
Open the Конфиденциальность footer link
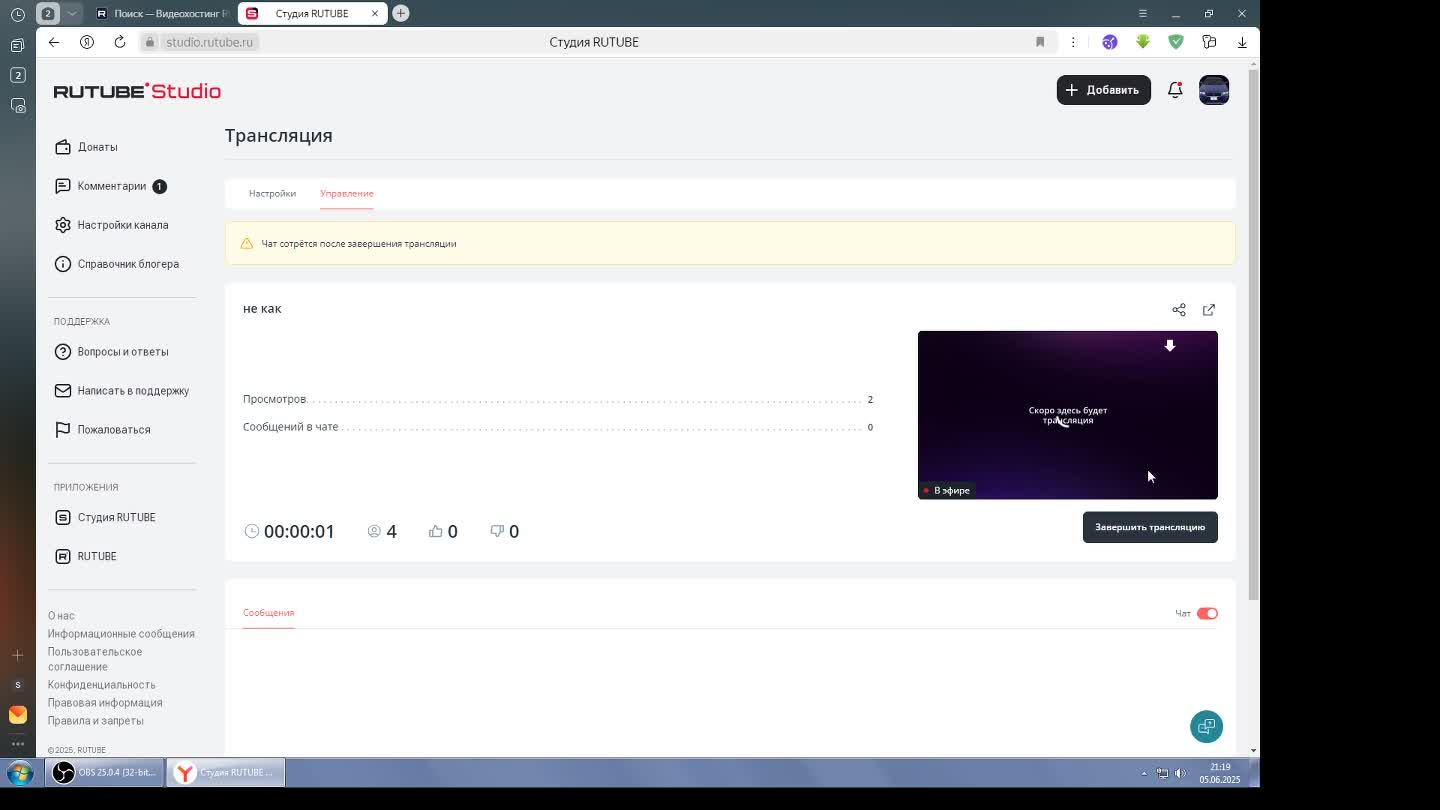[102, 685]
